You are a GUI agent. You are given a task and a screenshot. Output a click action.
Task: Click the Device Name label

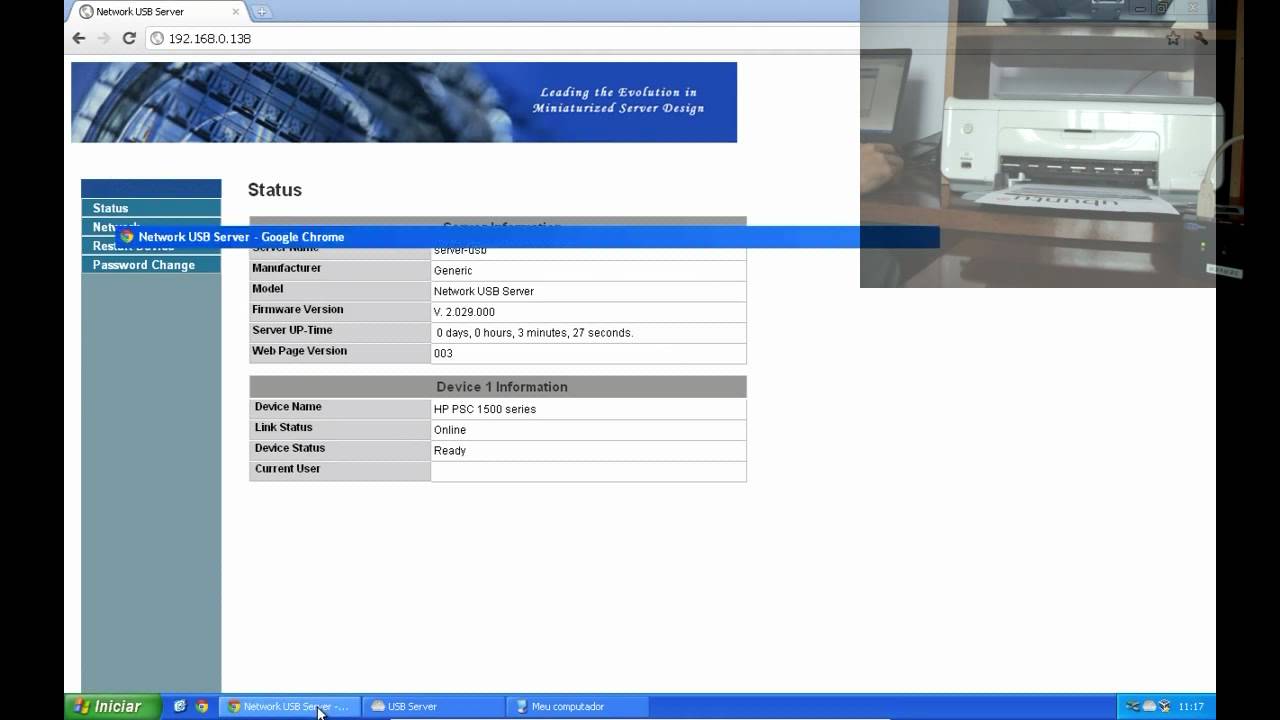(x=288, y=407)
